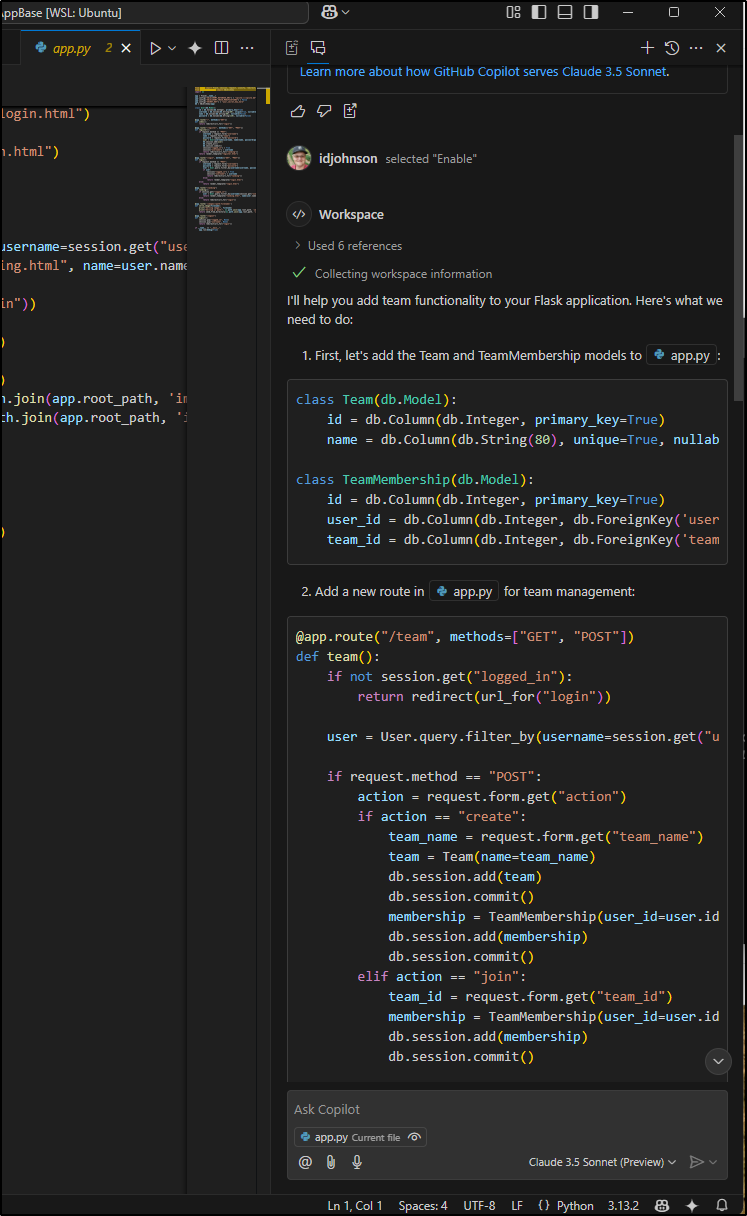Toggle the current file context eye icon
Screen dimensions: 747x1216
tap(415, 1137)
